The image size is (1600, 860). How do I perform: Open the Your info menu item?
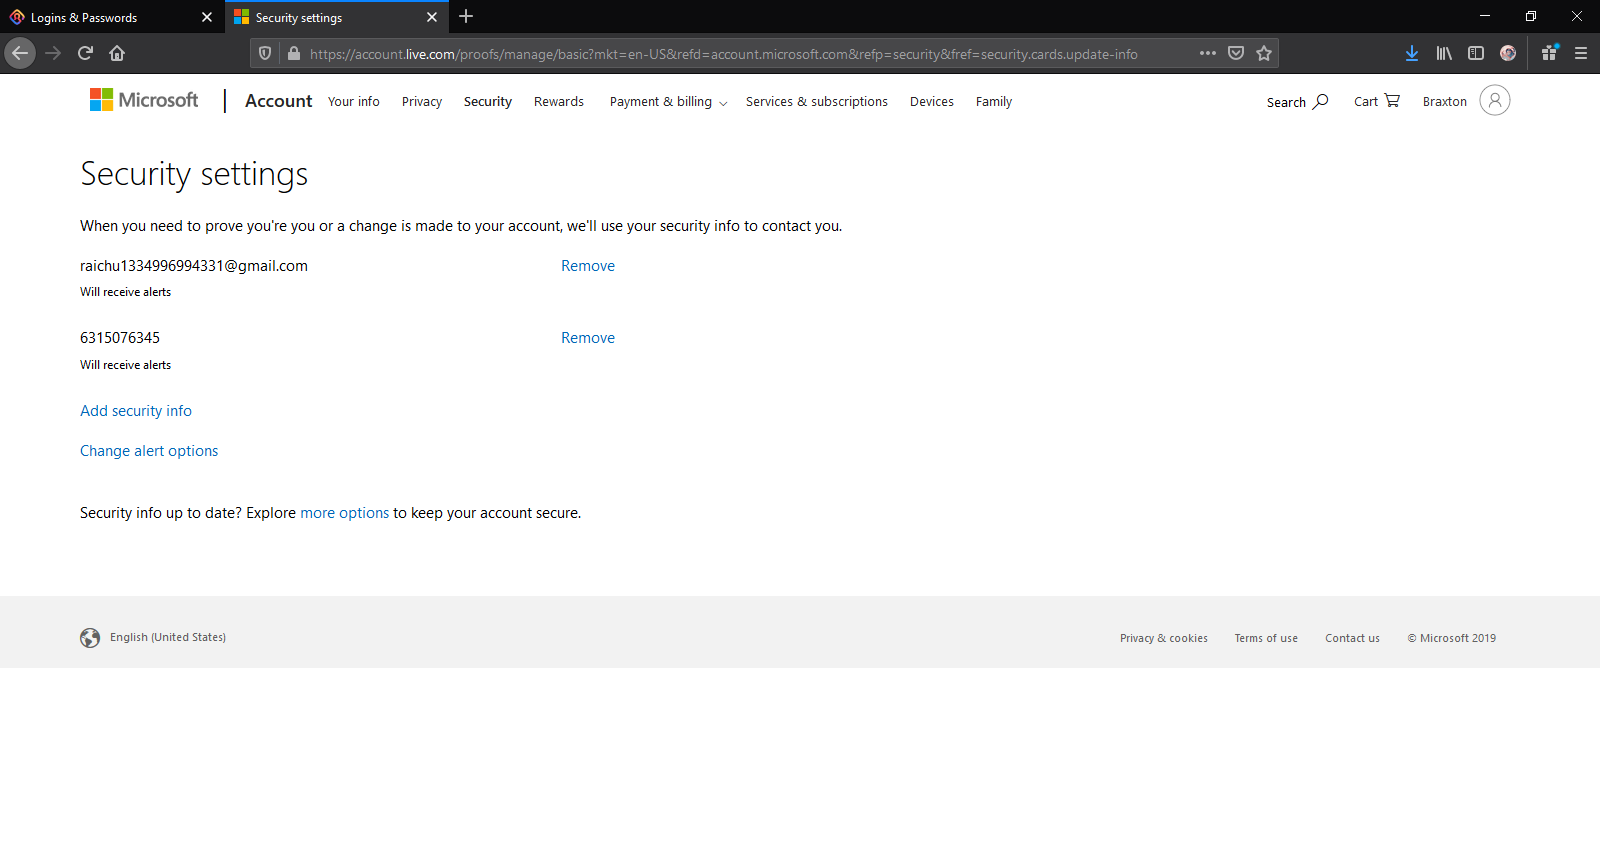pos(354,102)
